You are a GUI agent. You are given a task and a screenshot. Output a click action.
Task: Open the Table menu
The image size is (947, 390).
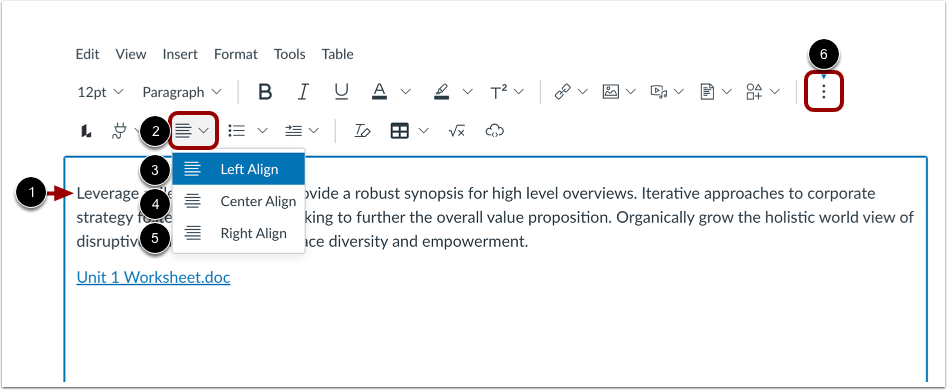tap(337, 54)
